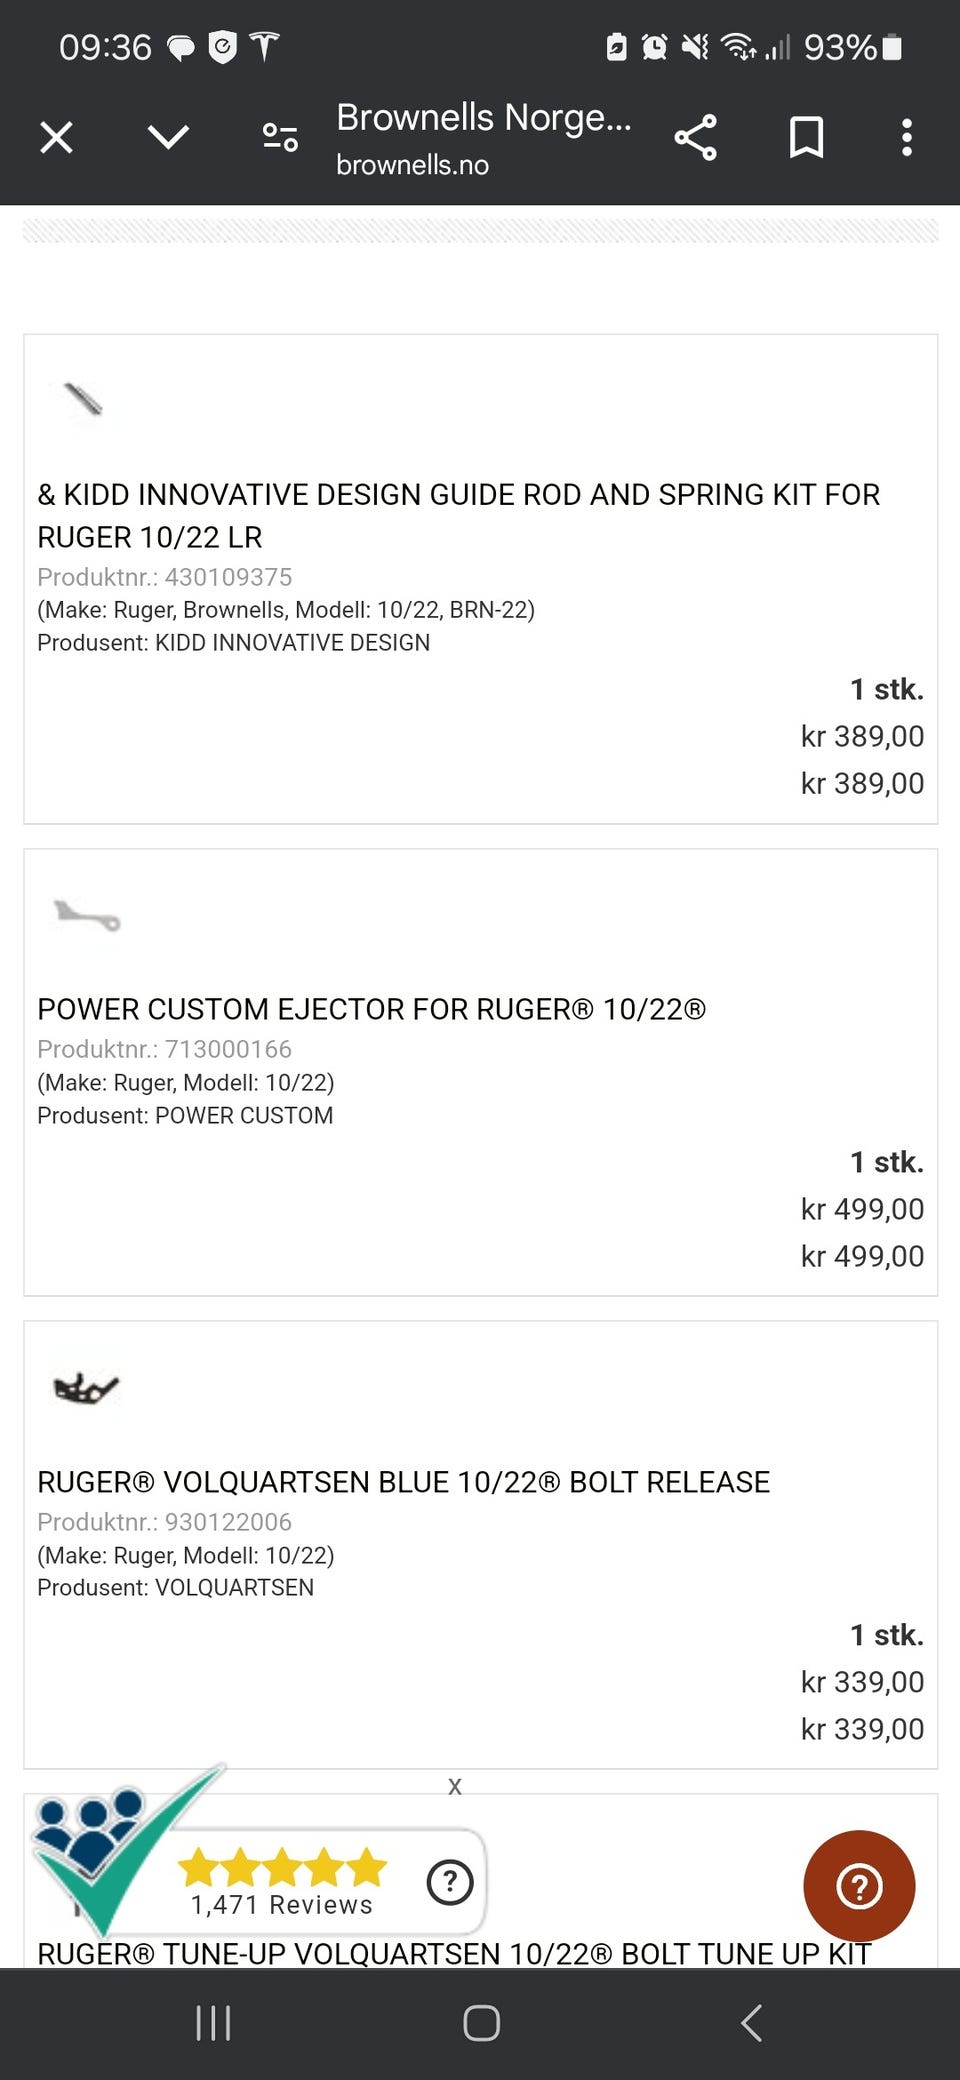The height and width of the screenshot is (2080, 960).
Task: Tap the Volquartsen bolt release thumbnail
Action: (85, 1388)
